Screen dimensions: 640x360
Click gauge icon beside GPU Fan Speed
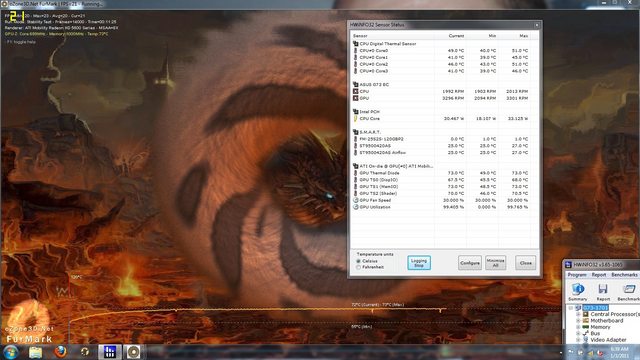(x=356, y=200)
